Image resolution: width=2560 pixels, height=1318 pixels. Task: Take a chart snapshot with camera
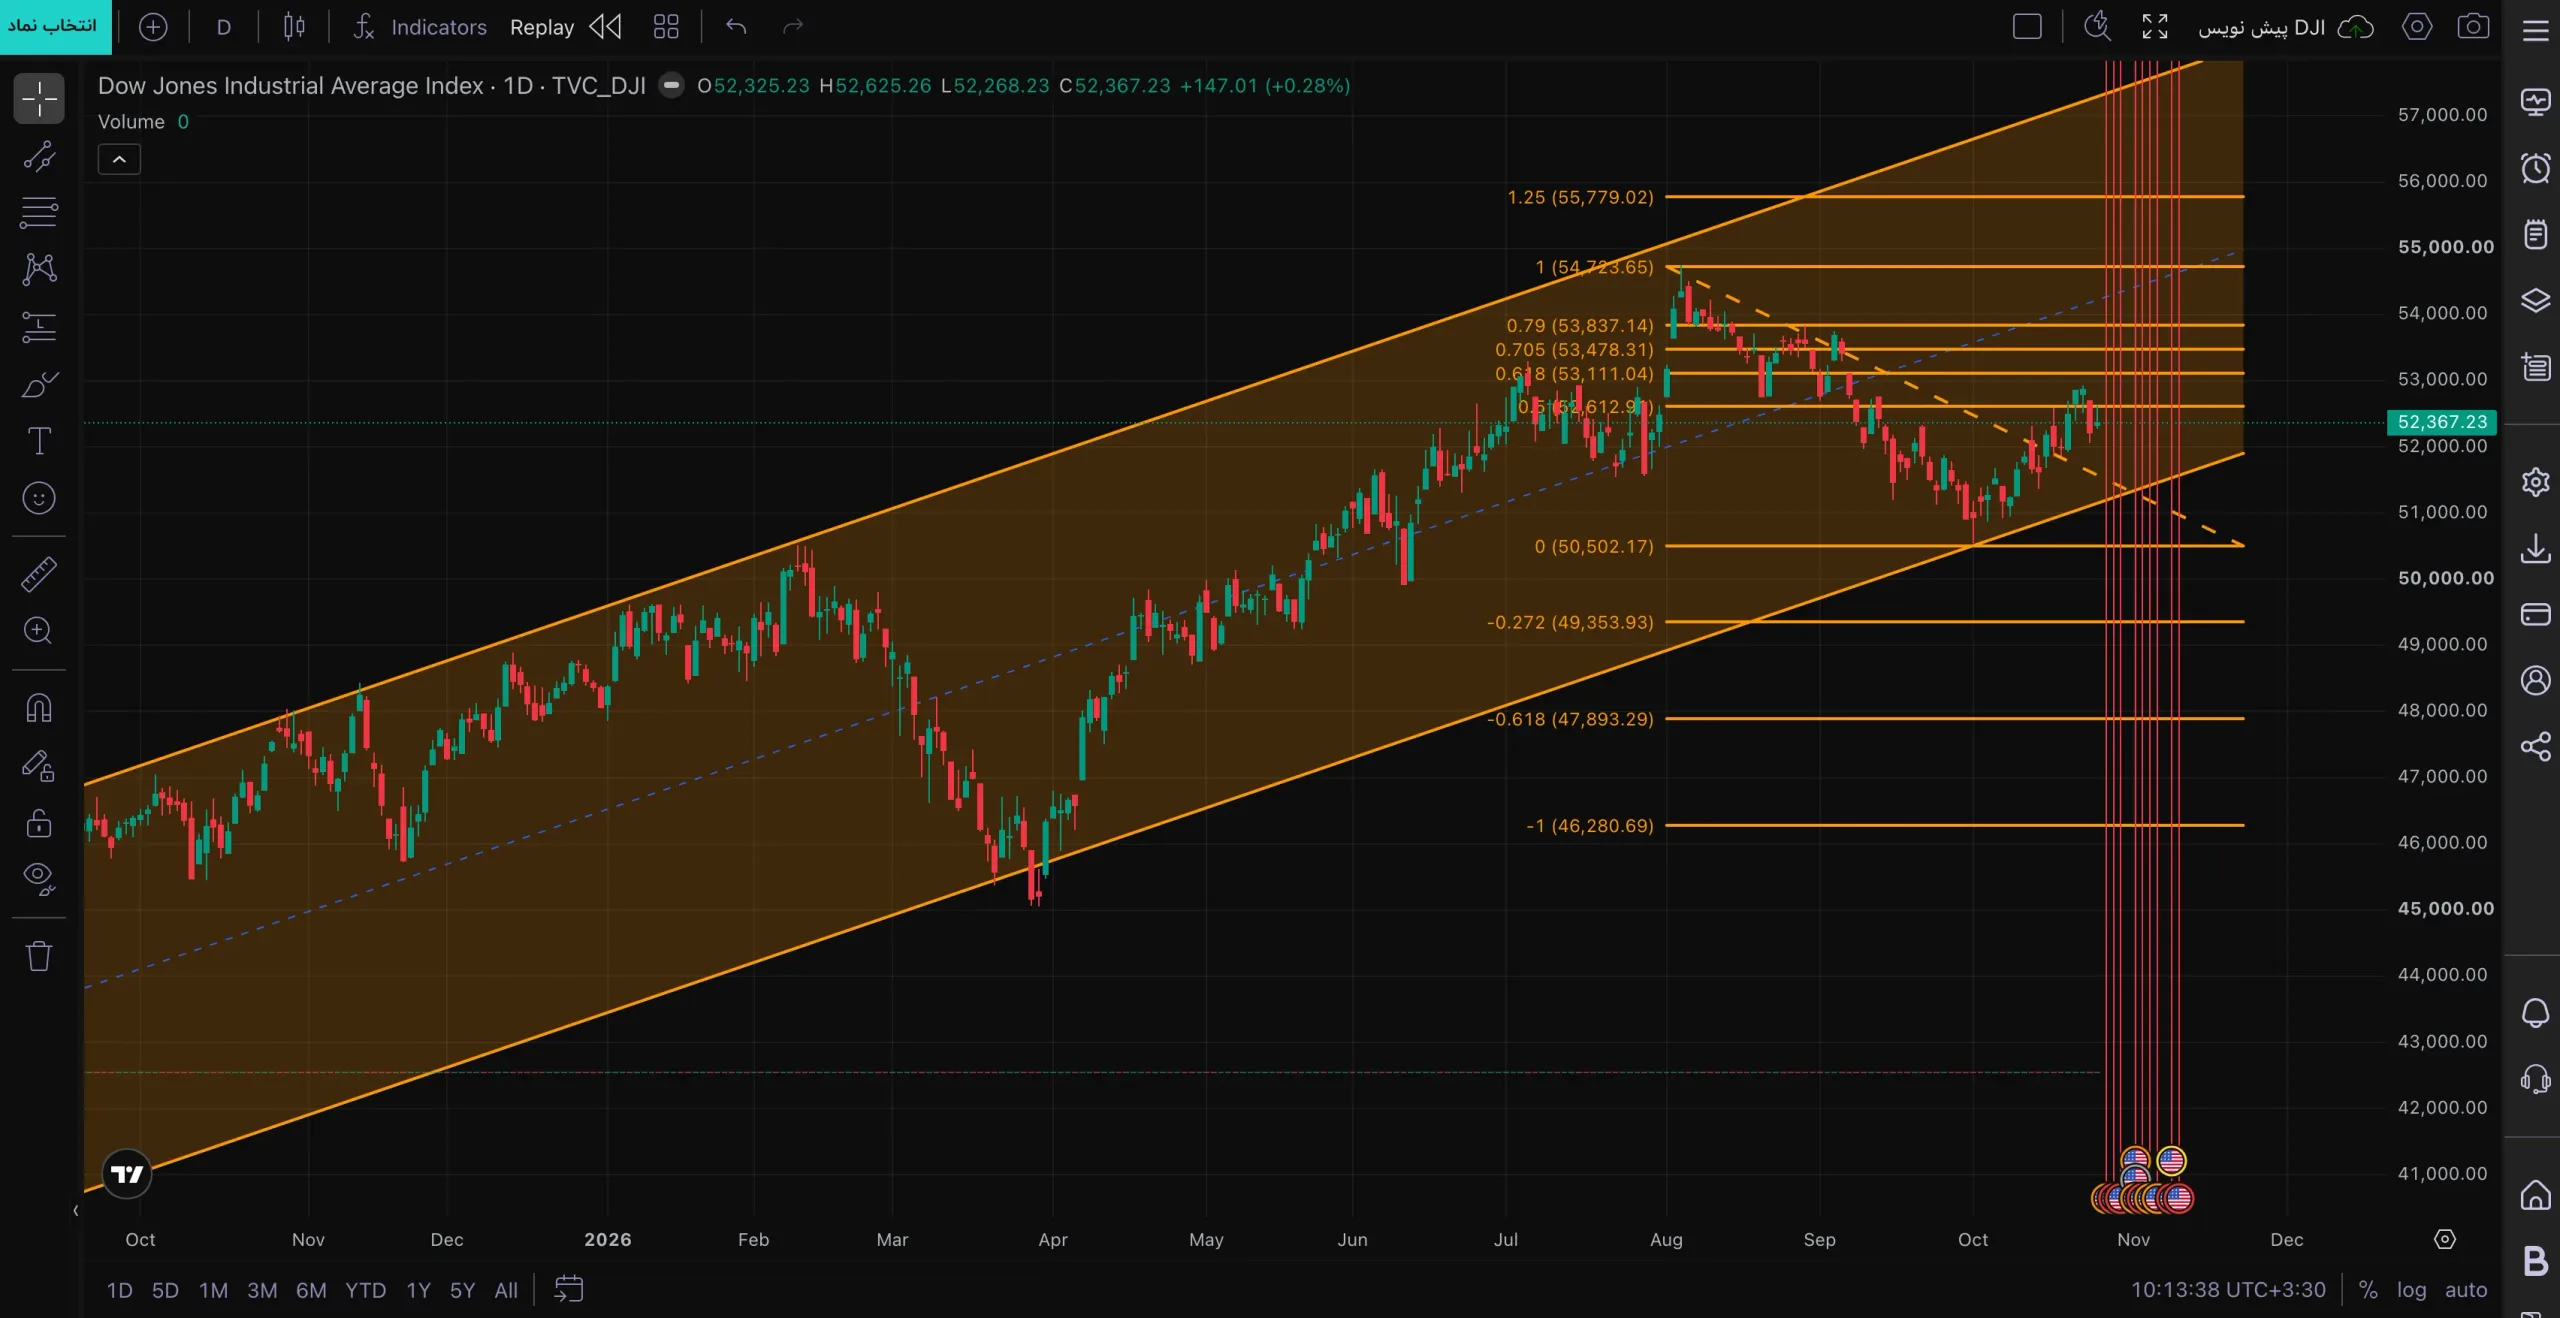(x=2473, y=27)
